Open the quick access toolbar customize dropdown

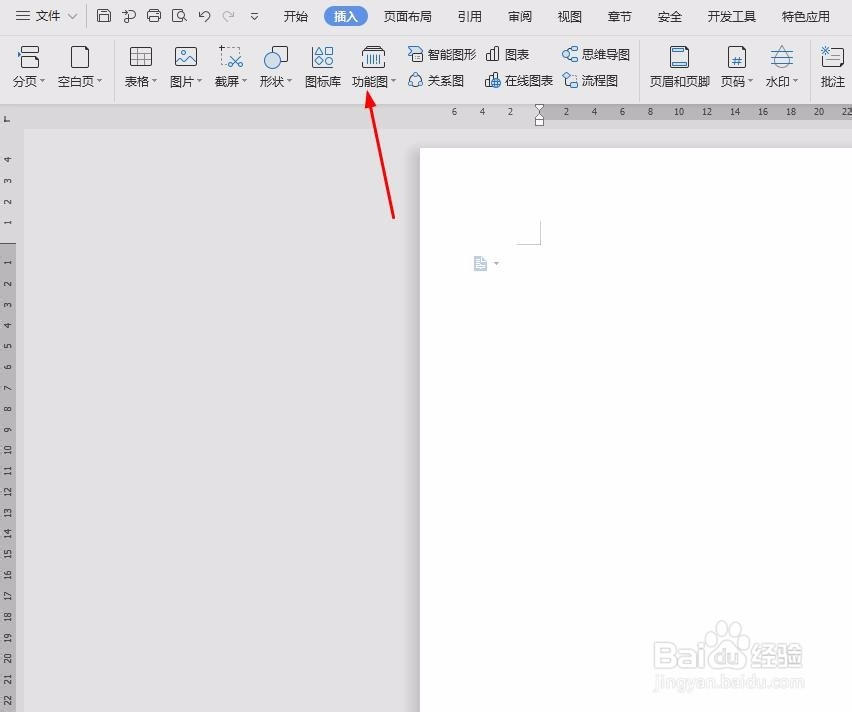click(x=254, y=17)
